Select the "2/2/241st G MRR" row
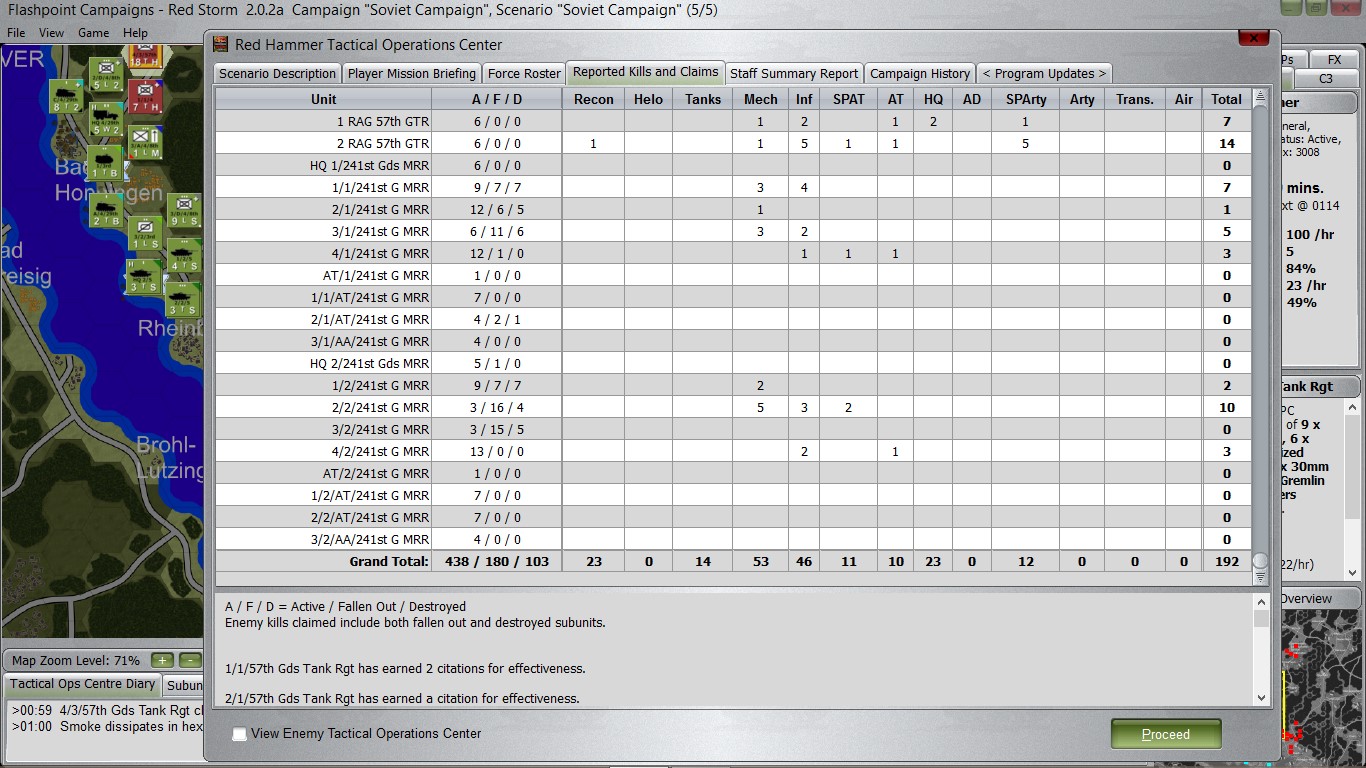Viewport: 1366px width, 768px height. [x=733, y=407]
